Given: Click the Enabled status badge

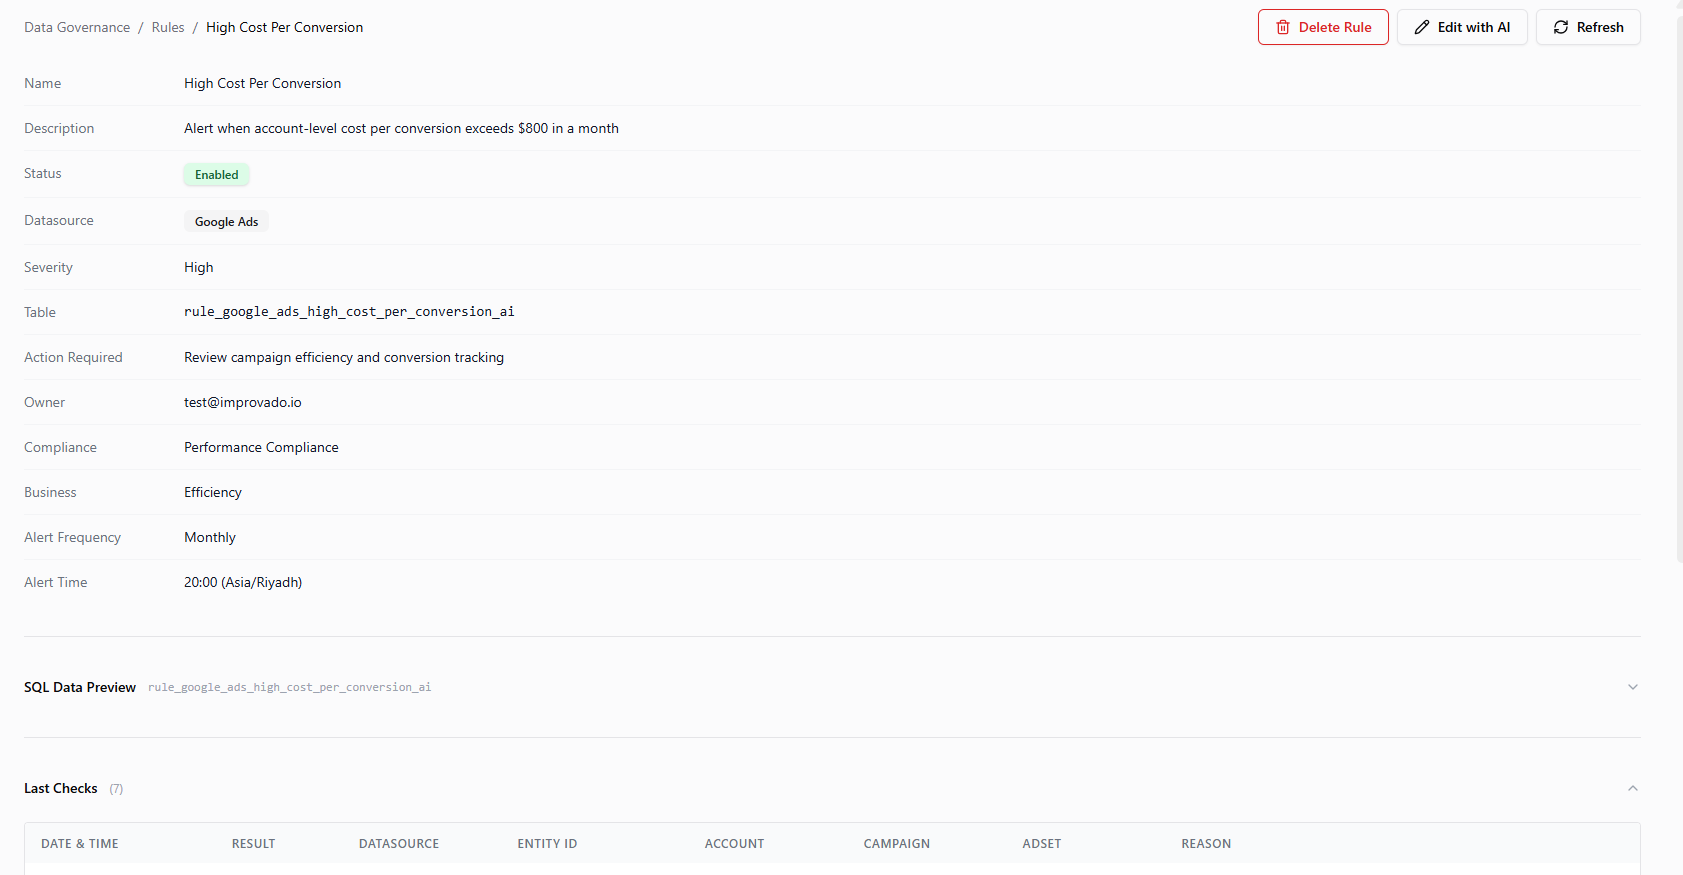Looking at the screenshot, I should point(216,175).
